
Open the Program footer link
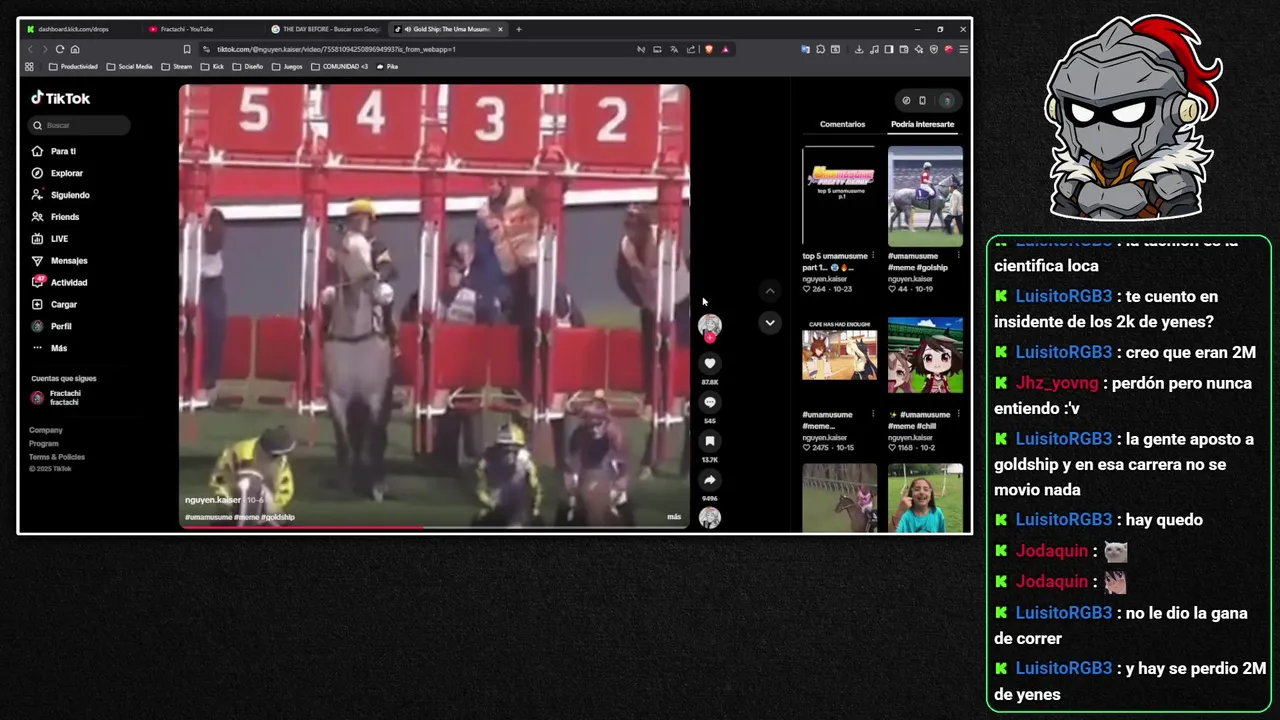coord(44,443)
